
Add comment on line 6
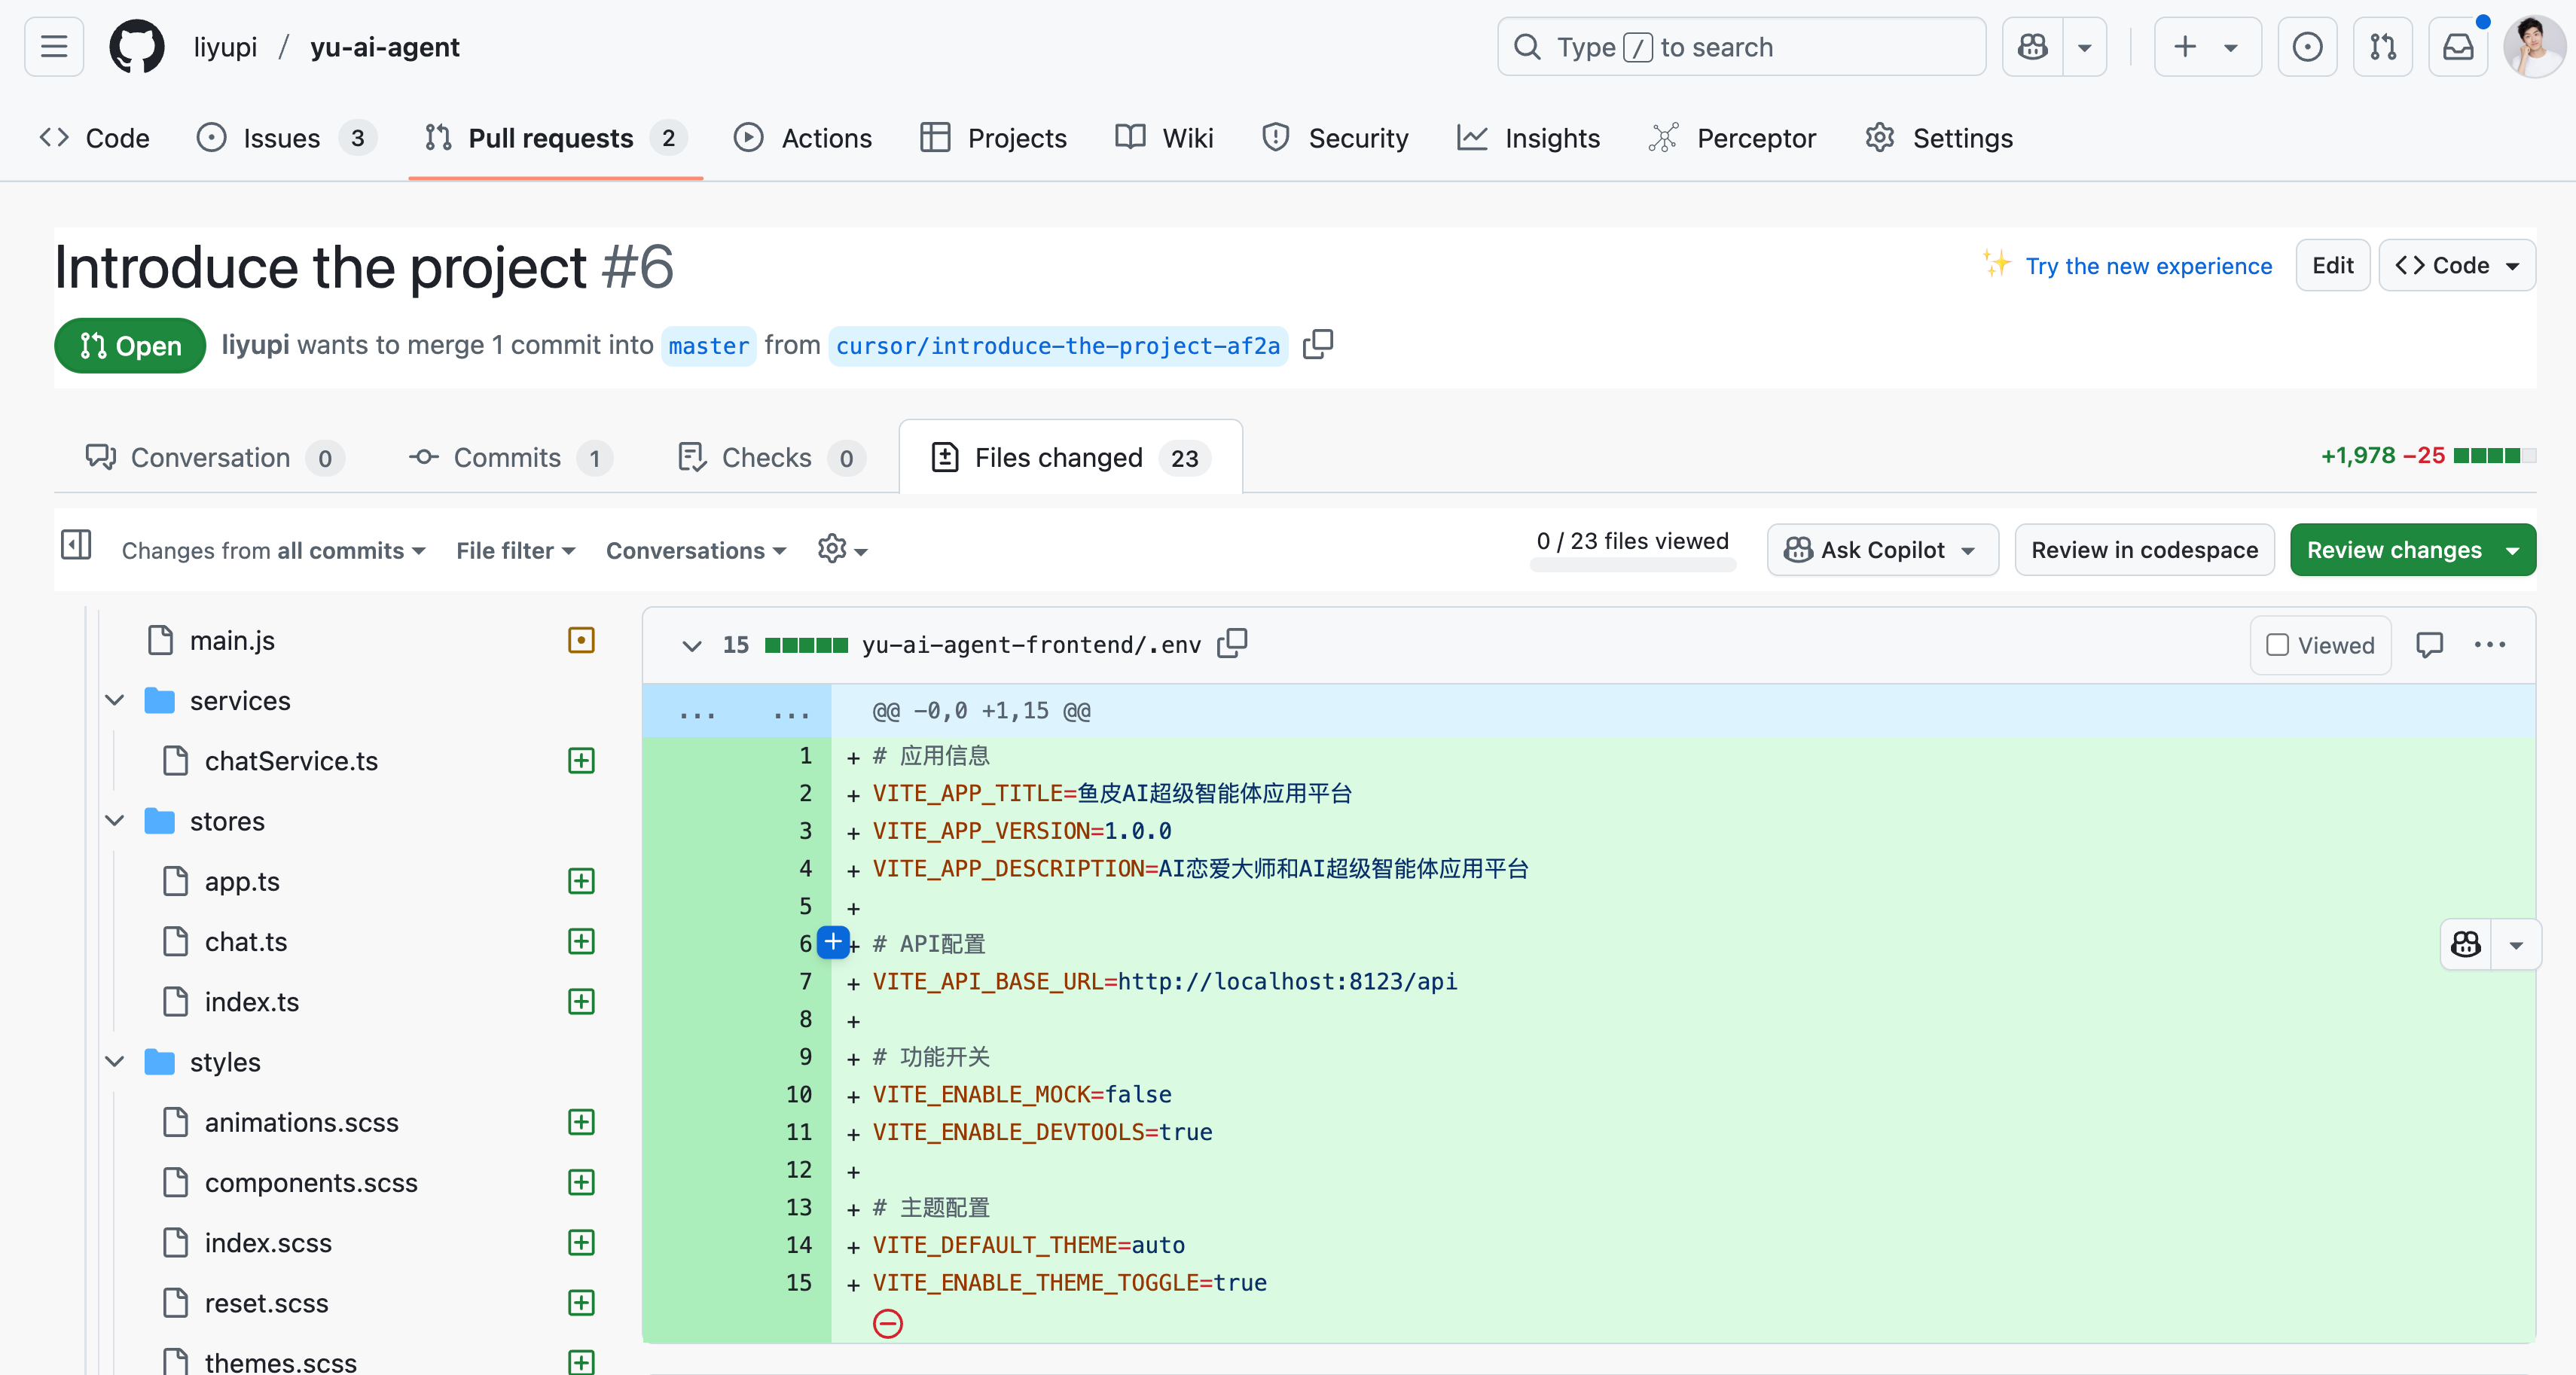point(832,942)
